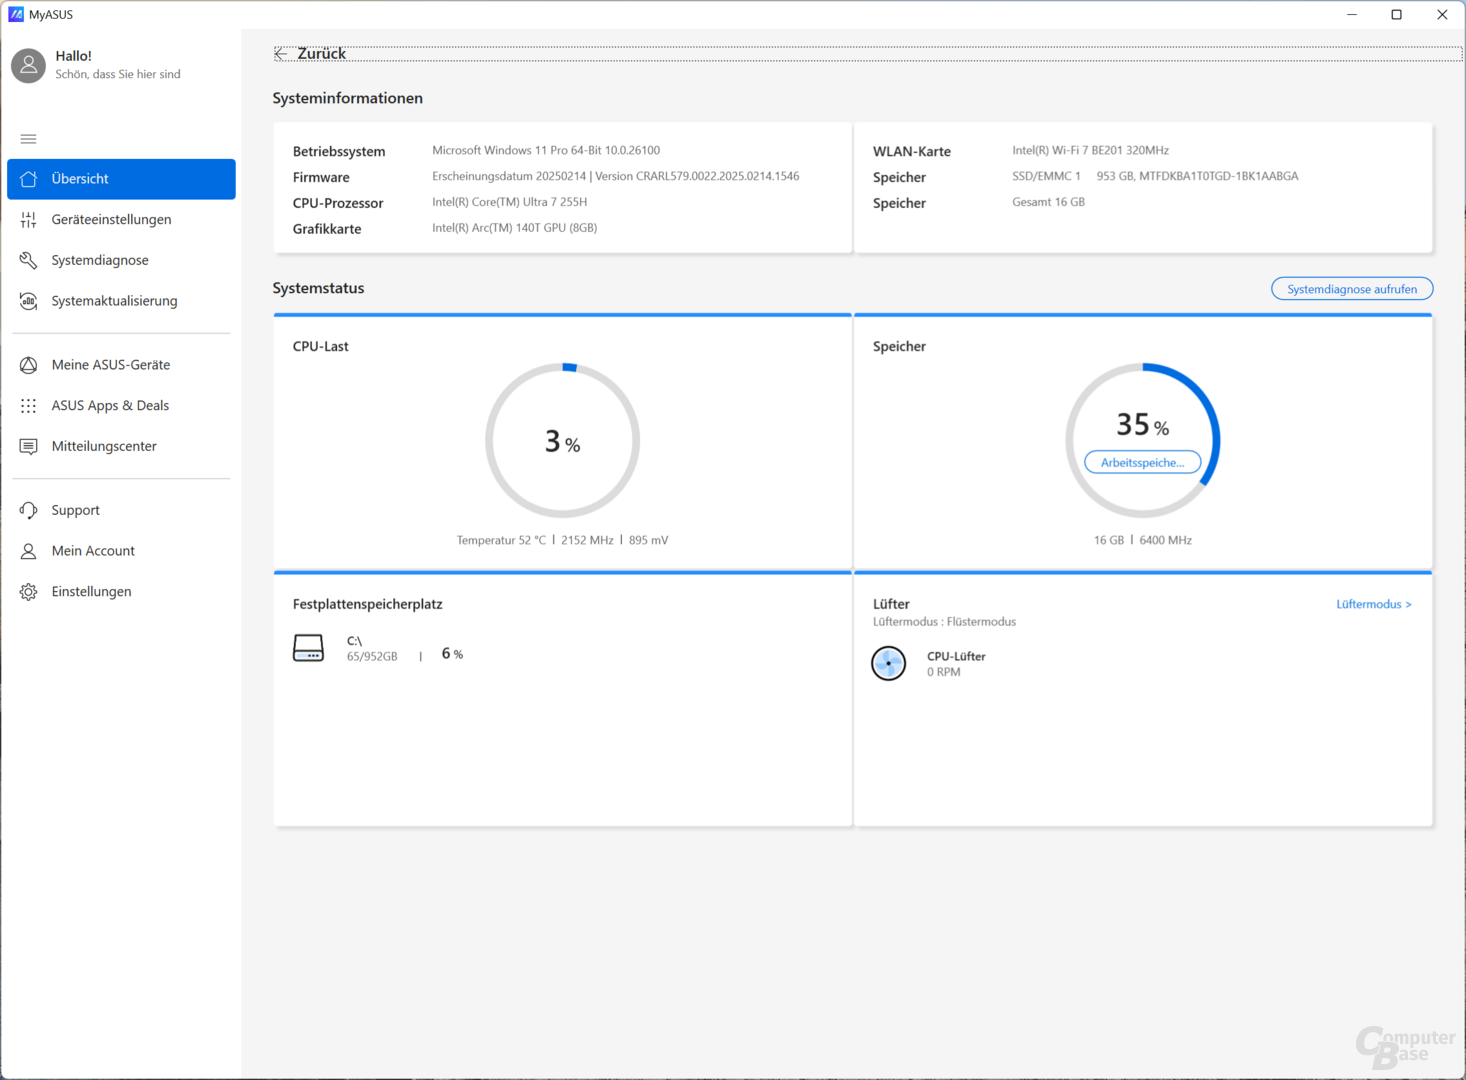The image size is (1466, 1080).
Task: Click the '953 GB, MTFDKBA1T0TGD-1BK1AABGA' SSD value
Action: point(1197,176)
